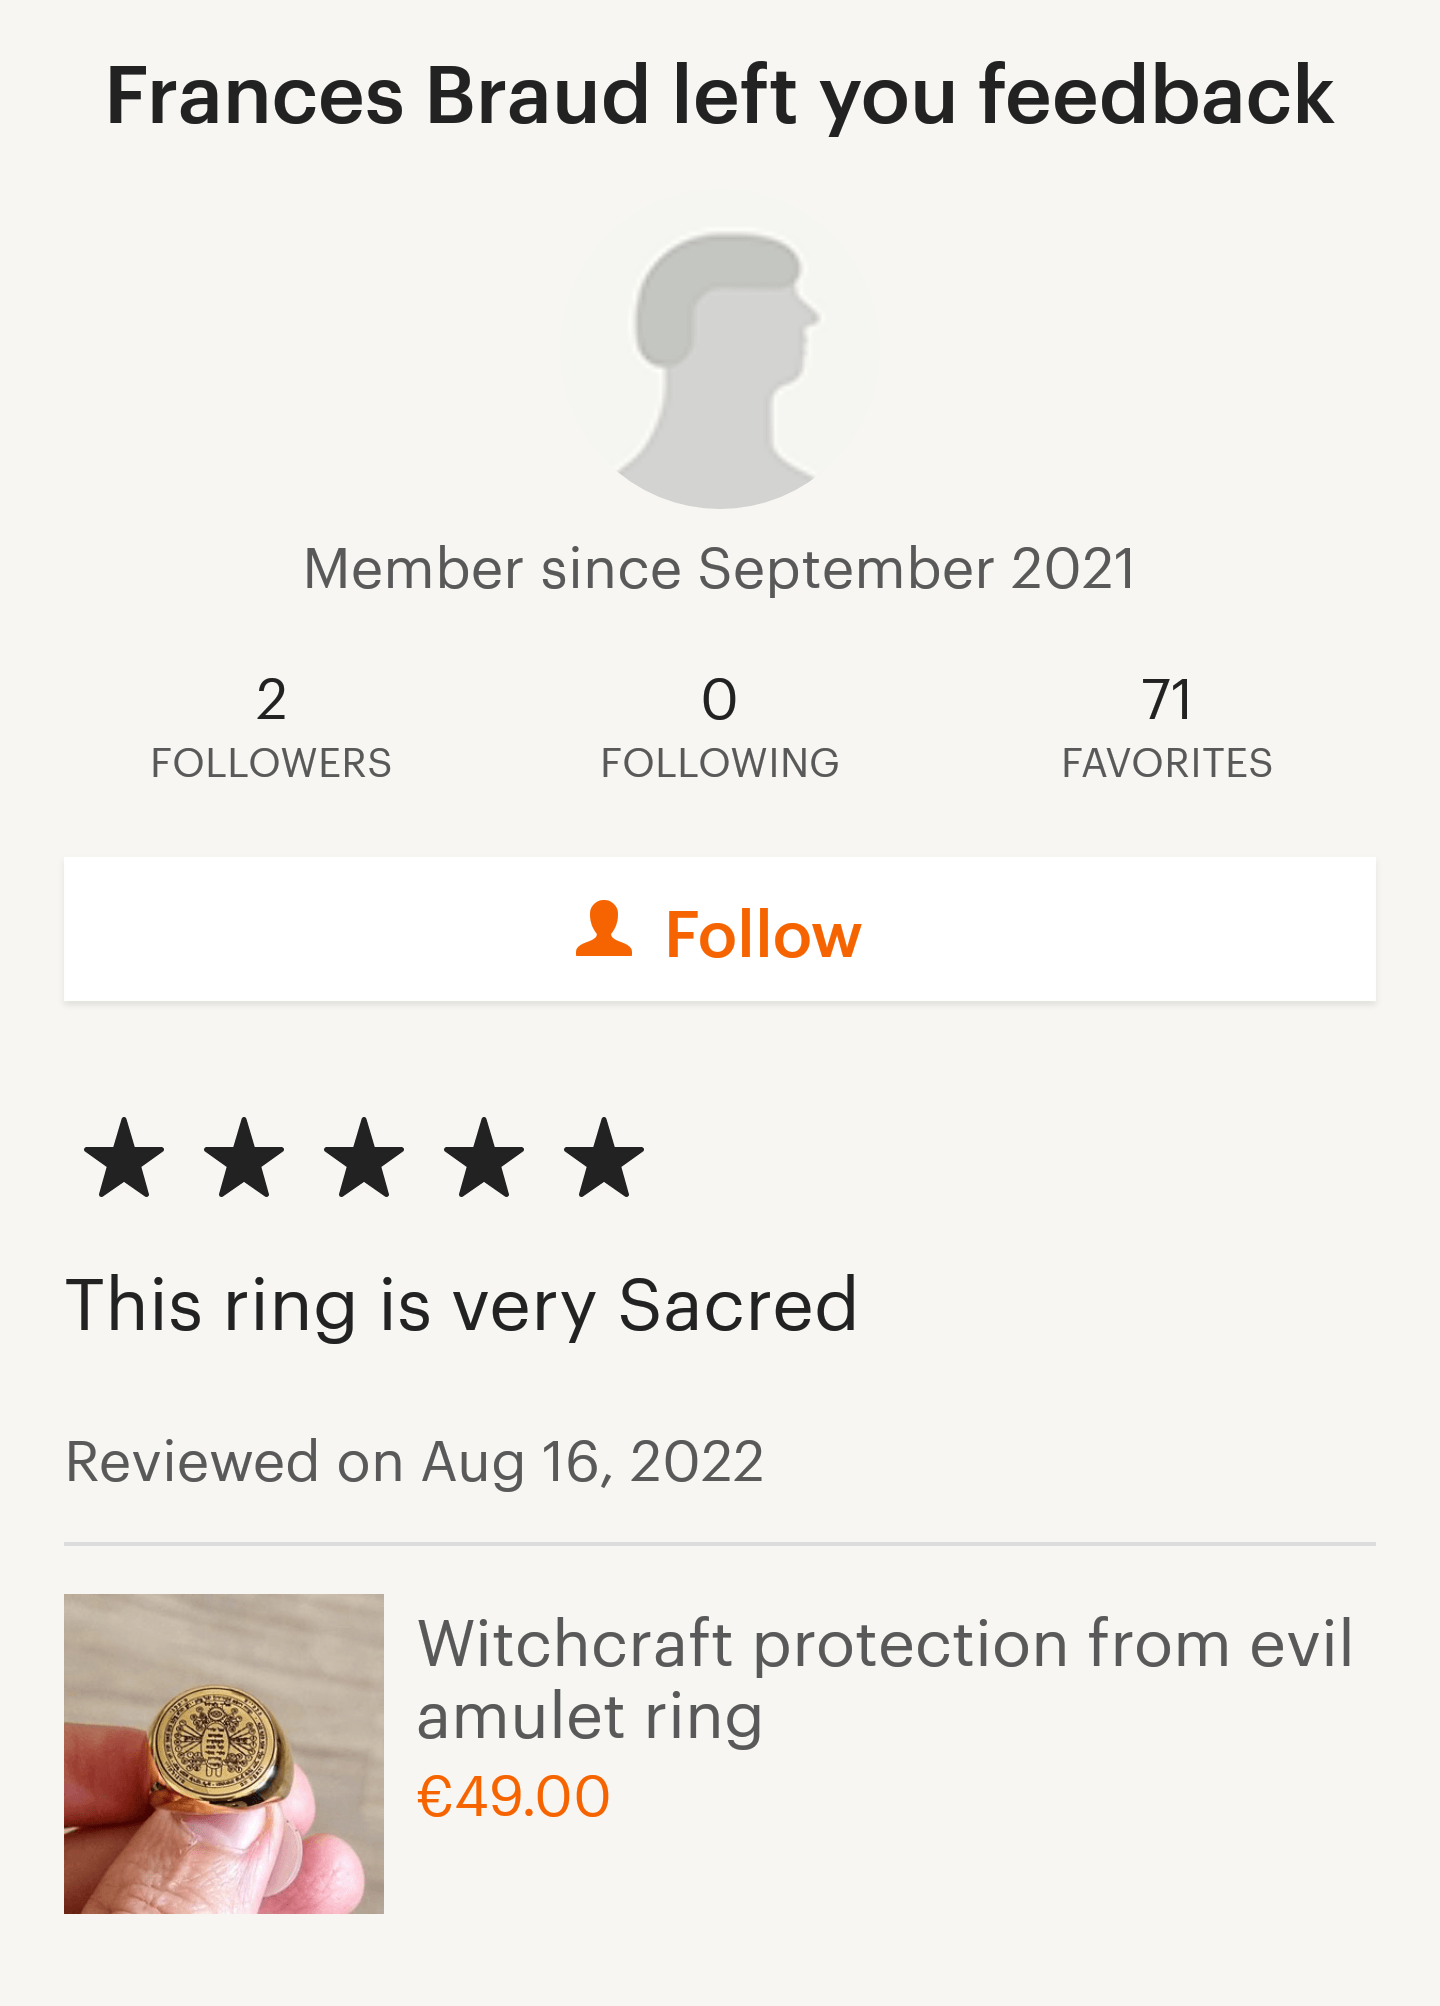Click the third rating star
The width and height of the screenshot is (1440, 2006).
click(364, 1158)
